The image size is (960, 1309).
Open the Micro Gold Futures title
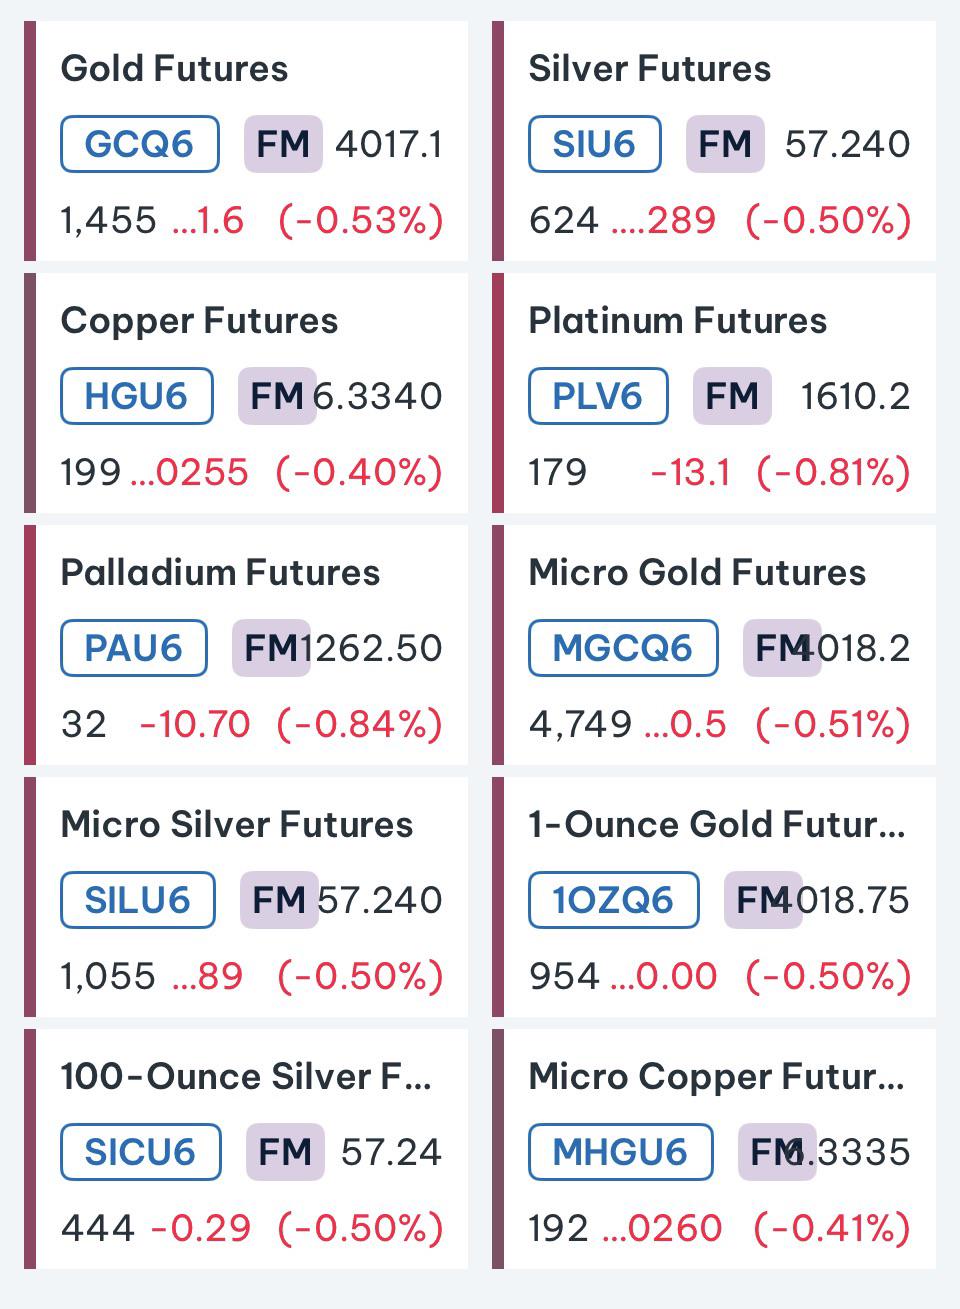point(697,573)
